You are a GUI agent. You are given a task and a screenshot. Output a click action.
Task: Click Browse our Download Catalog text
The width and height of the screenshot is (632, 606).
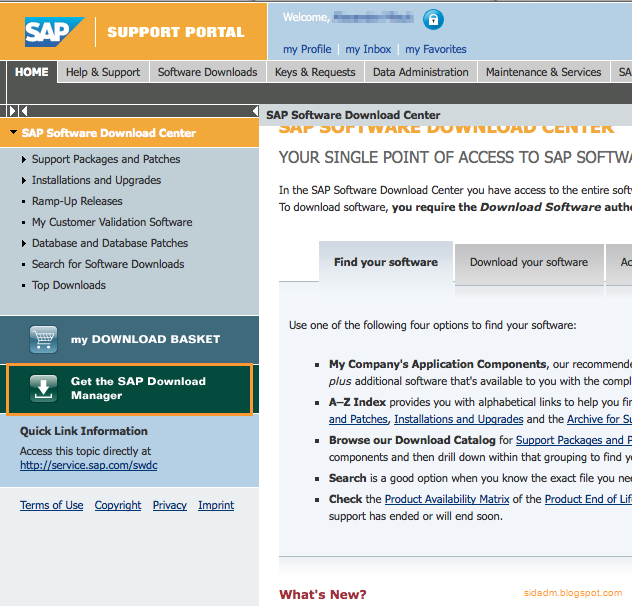(412, 440)
